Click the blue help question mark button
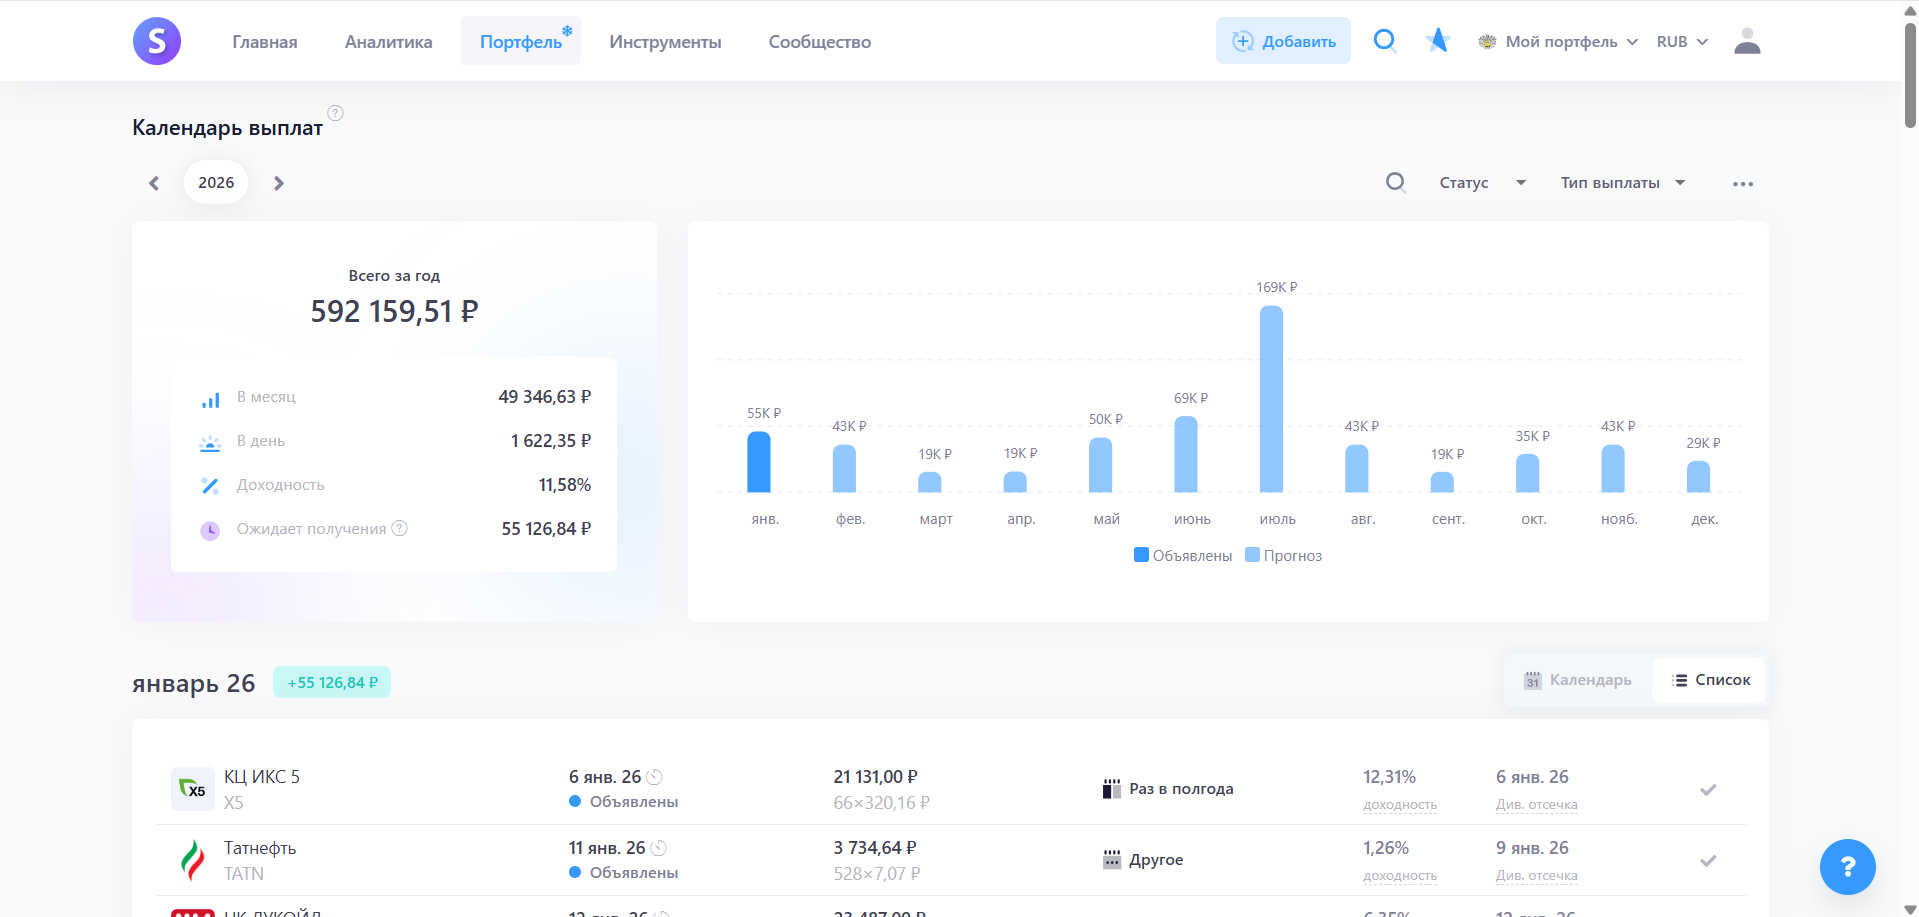Screen dimensions: 1919x917 [x=1846, y=866]
